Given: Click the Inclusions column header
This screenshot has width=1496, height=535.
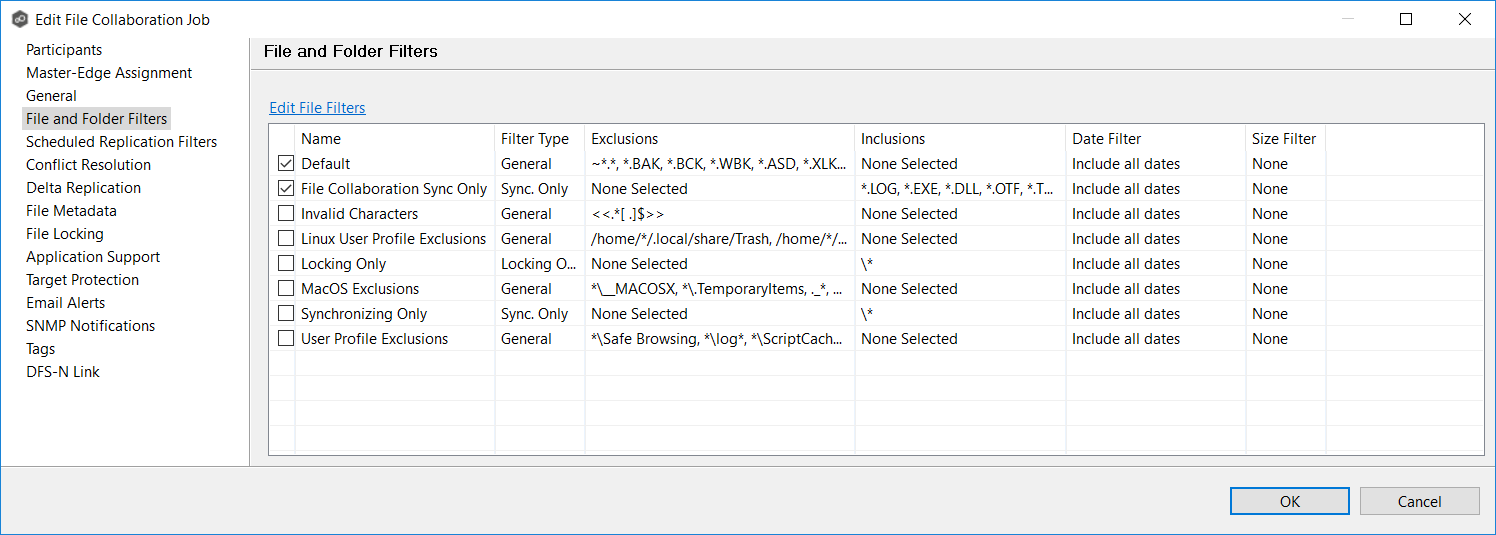Looking at the screenshot, I should 960,138.
